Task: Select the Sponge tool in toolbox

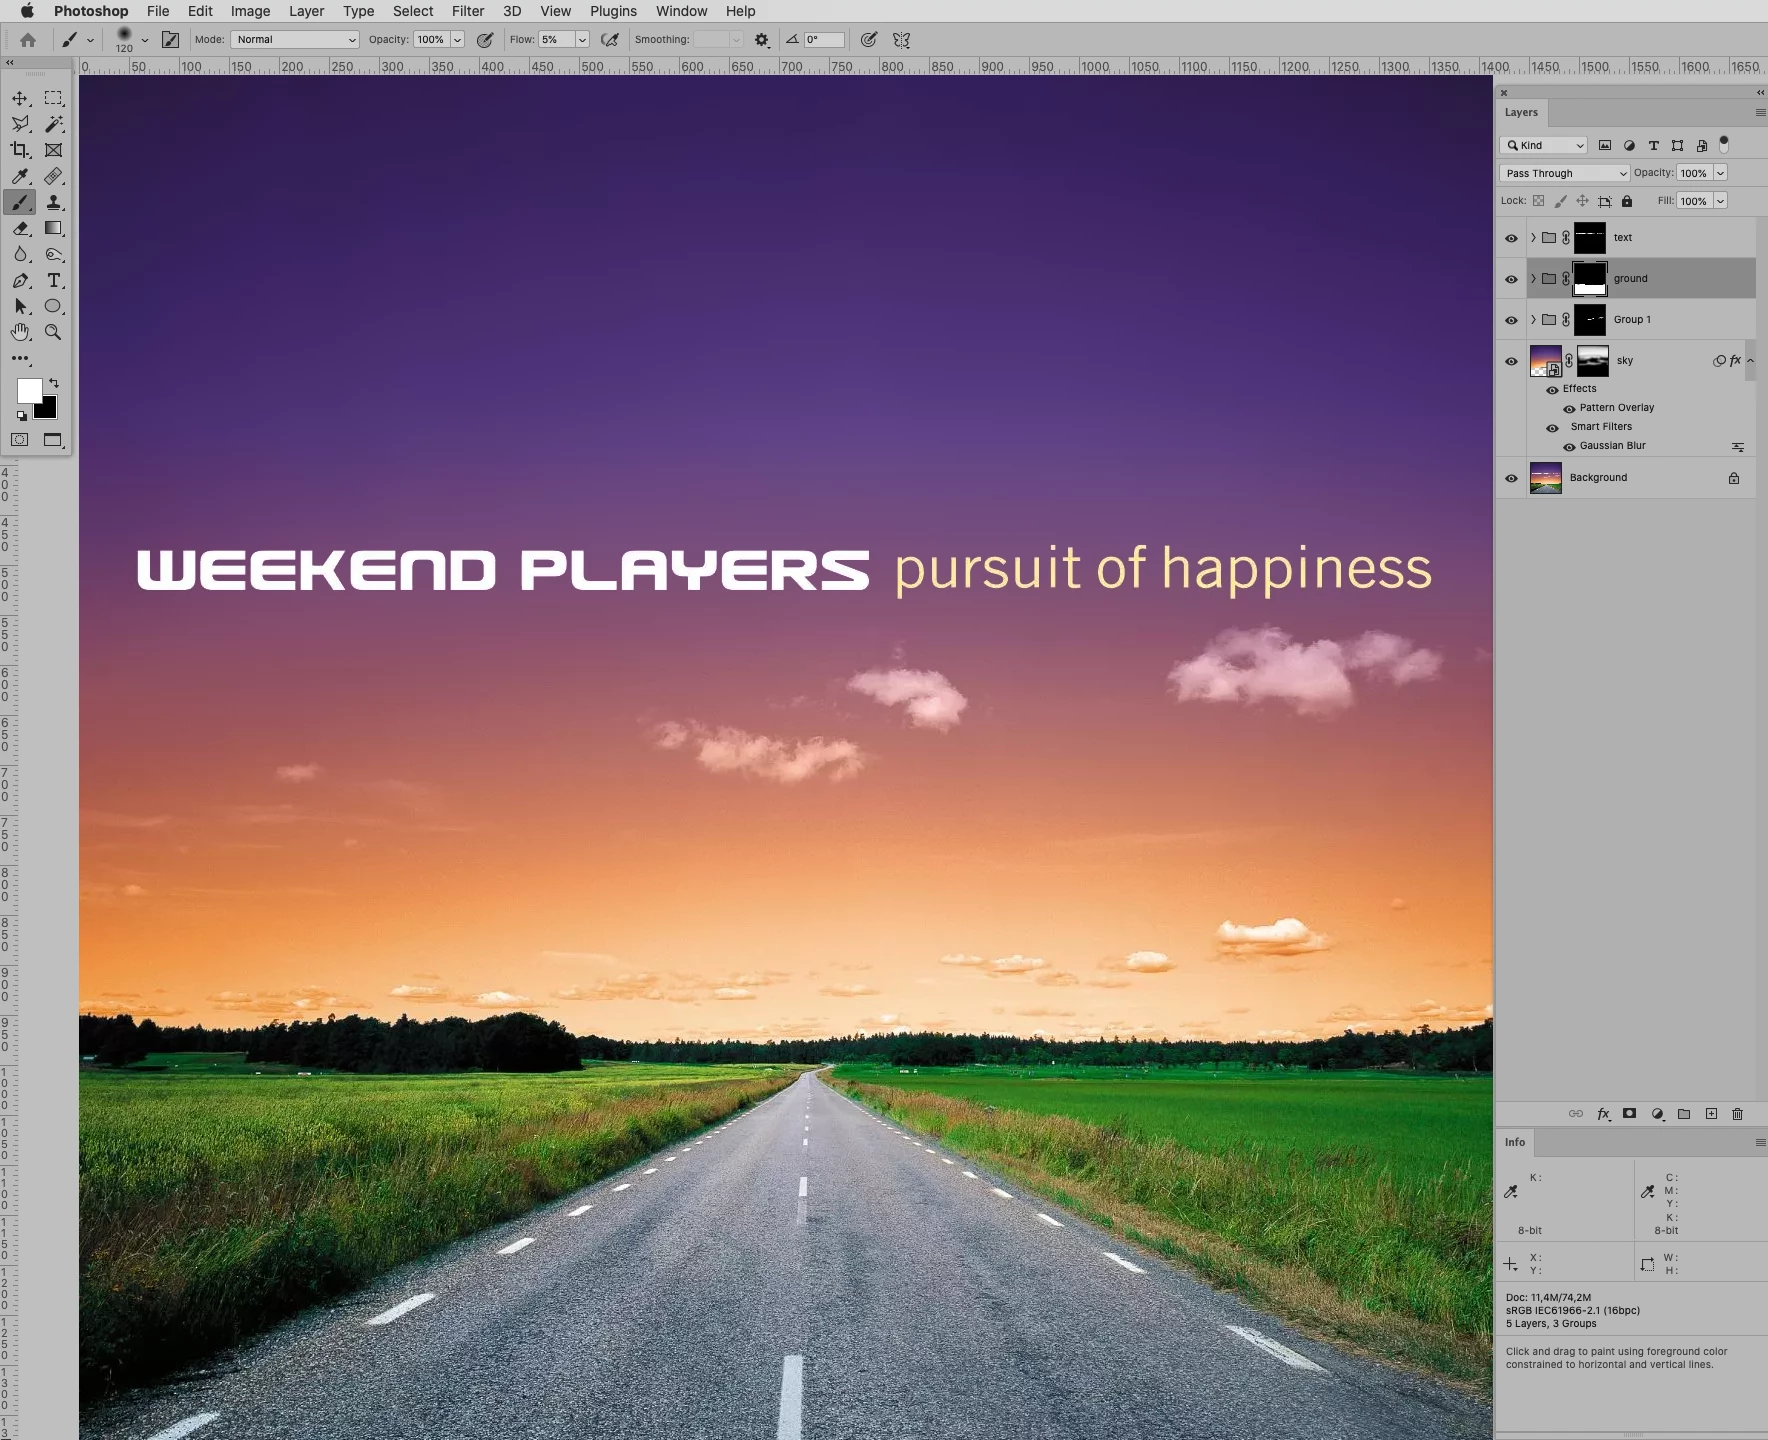Action: 54,254
